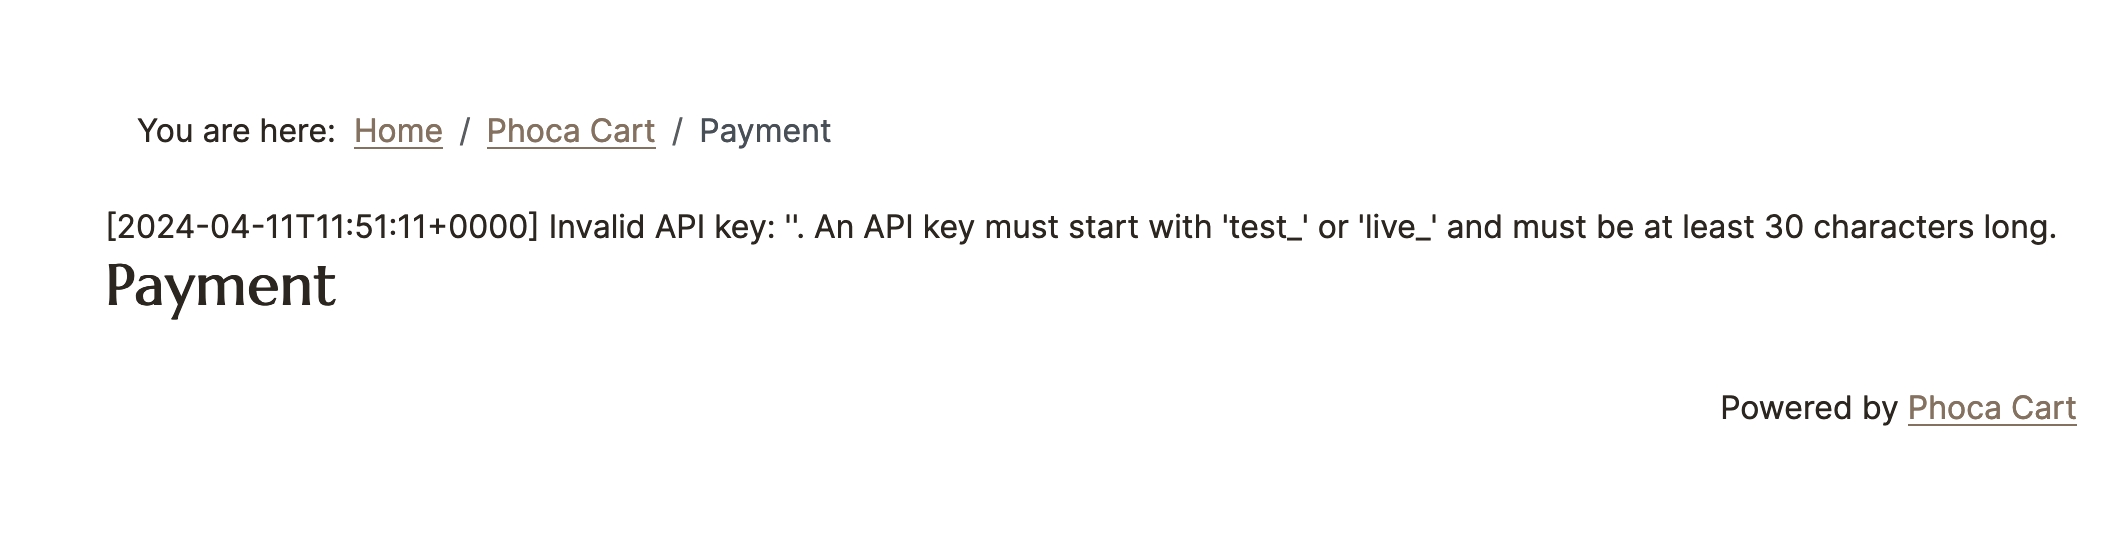Click the "Invalid API key" error text
Image resolution: width=2122 pixels, height=554 pixels.
[662, 227]
